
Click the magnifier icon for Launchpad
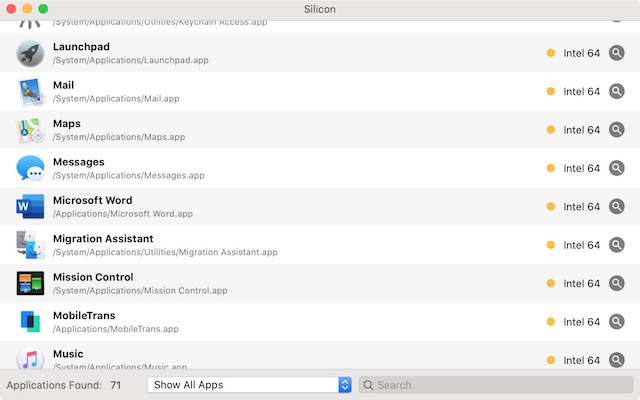(x=617, y=53)
